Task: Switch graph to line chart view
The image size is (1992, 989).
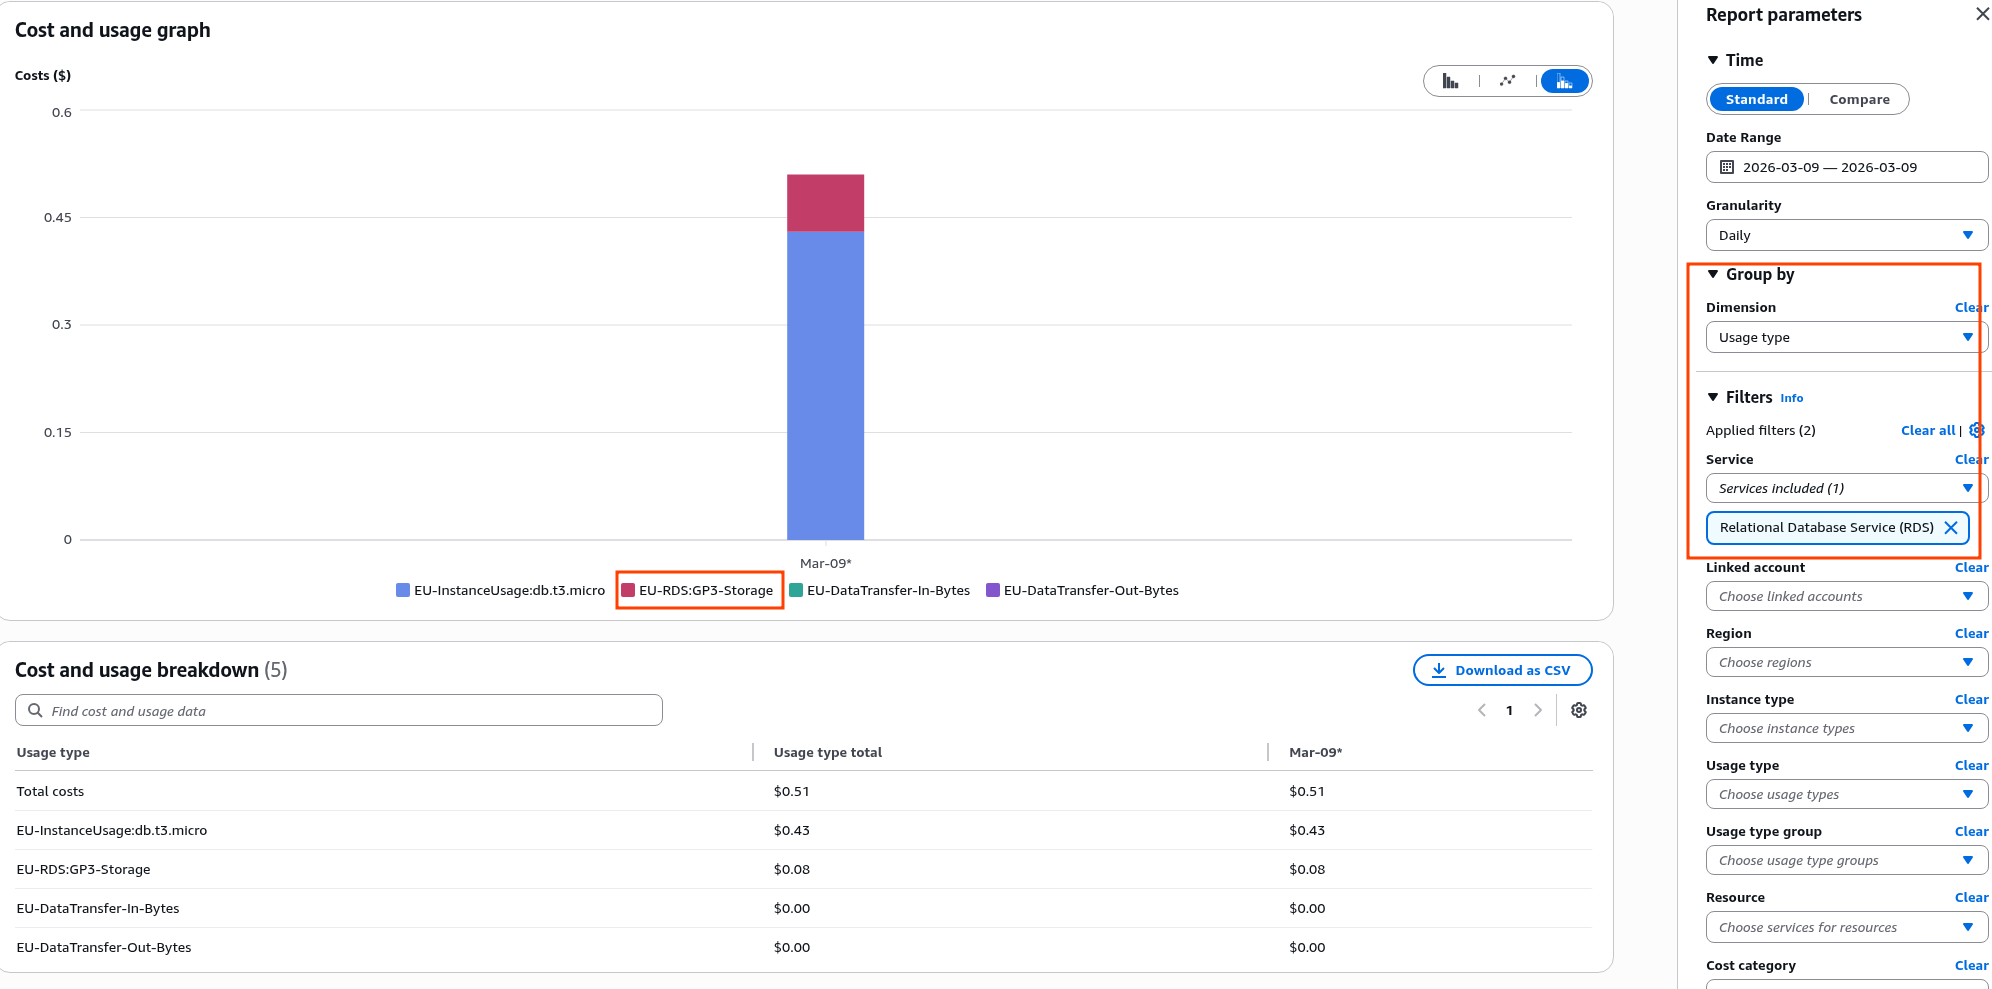Action: pos(1507,81)
